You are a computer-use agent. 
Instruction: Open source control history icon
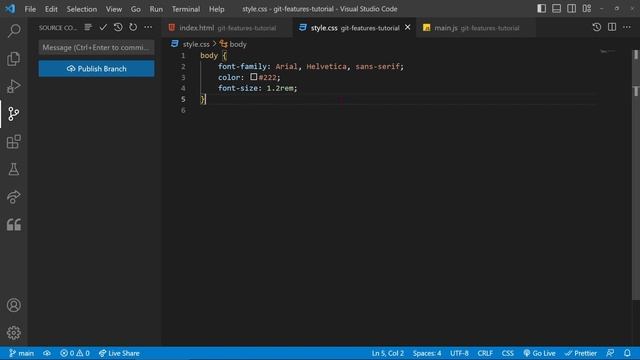point(118,27)
